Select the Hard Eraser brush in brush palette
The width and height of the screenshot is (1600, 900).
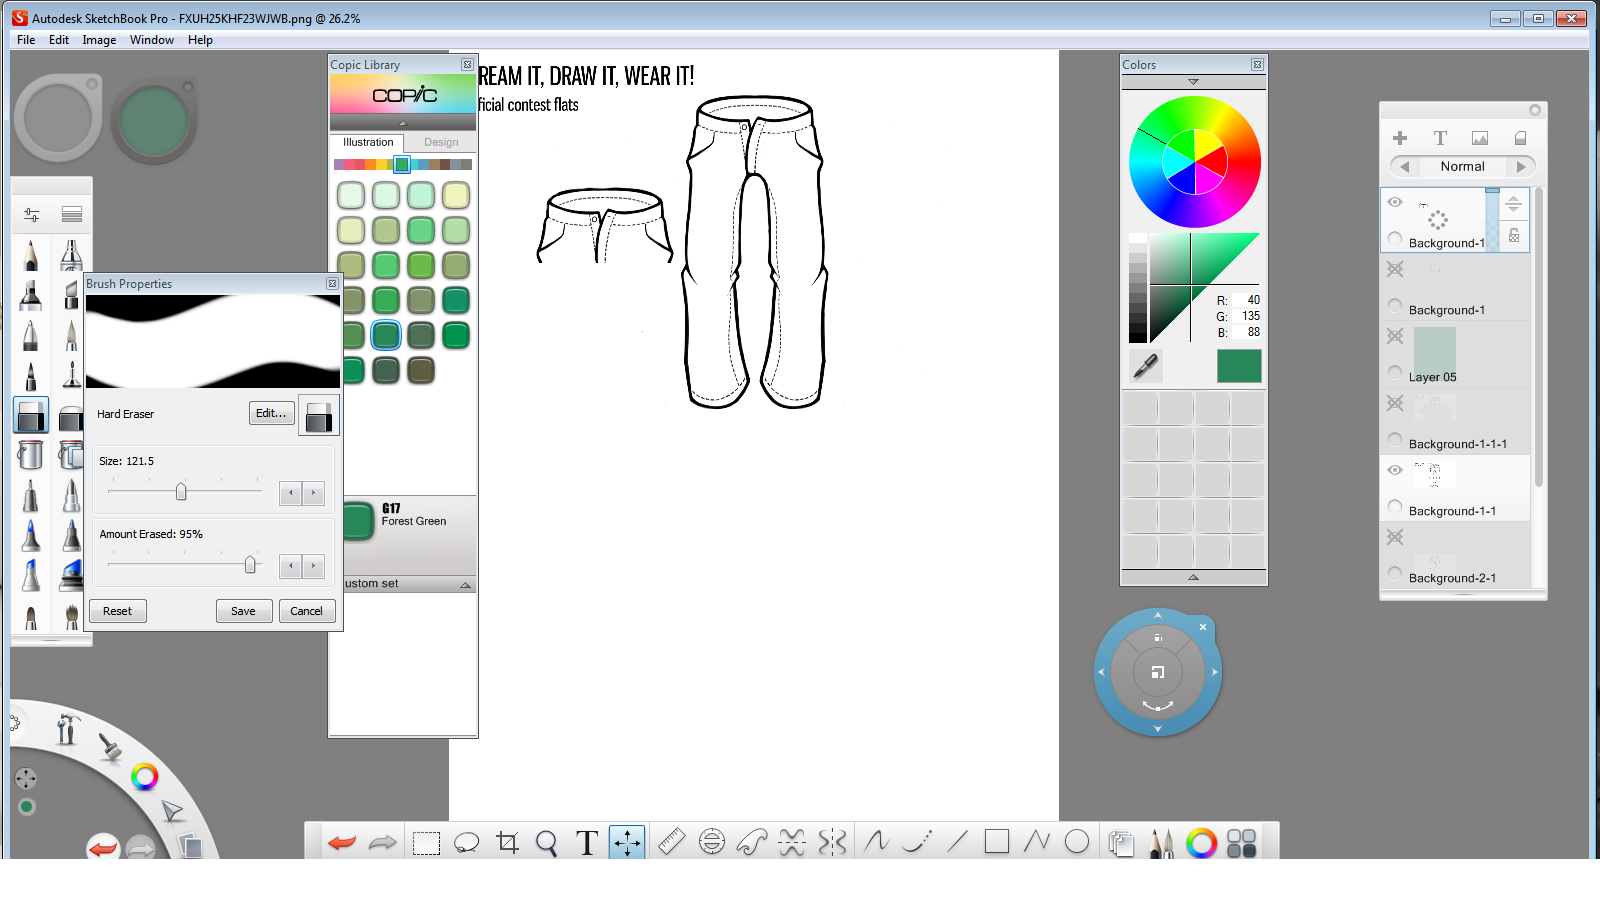click(x=31, y=415)
